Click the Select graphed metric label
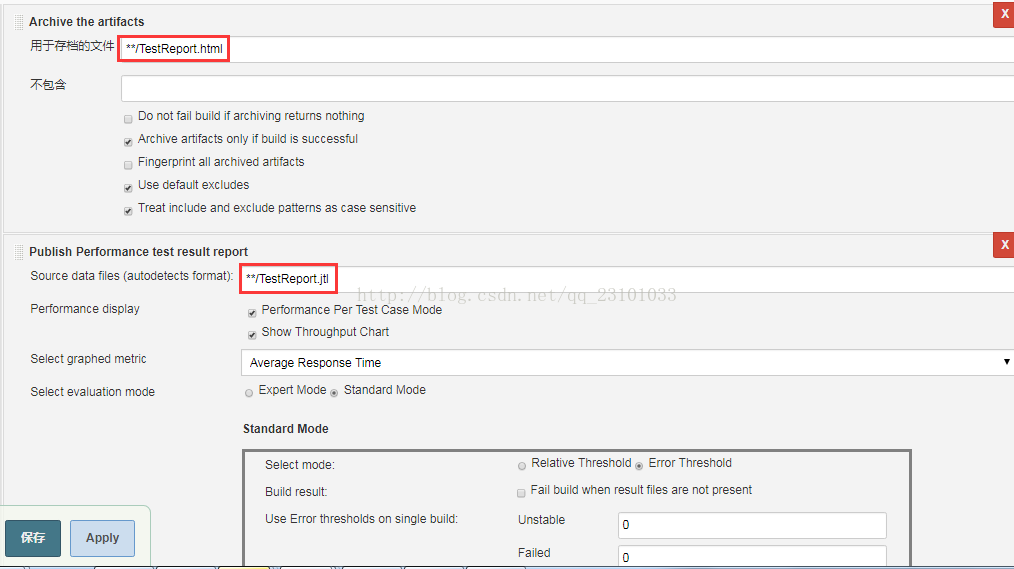The height and width of the screenshot is (569, 1014). [x=88, y=359]
